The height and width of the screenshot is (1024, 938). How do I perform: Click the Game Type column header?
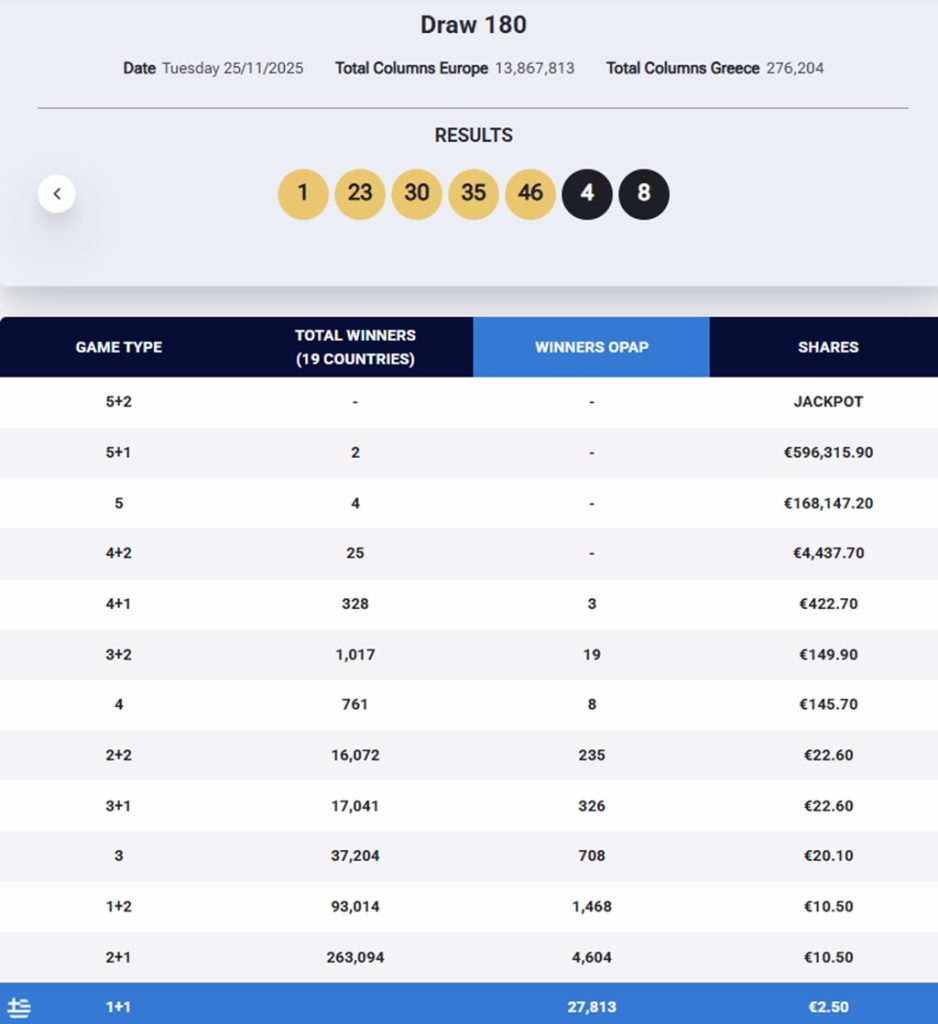[x=118, y=347]
